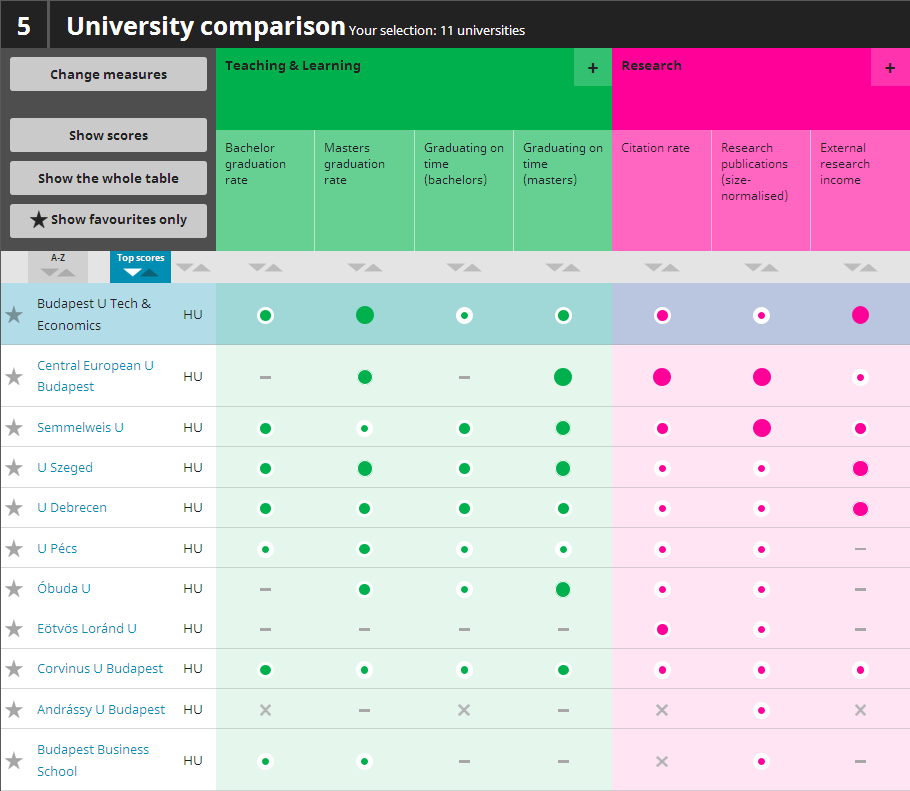Screen dimensions: 910x791
Task: Click Semmelweis U Research publications dot
Action: point(761,428)
